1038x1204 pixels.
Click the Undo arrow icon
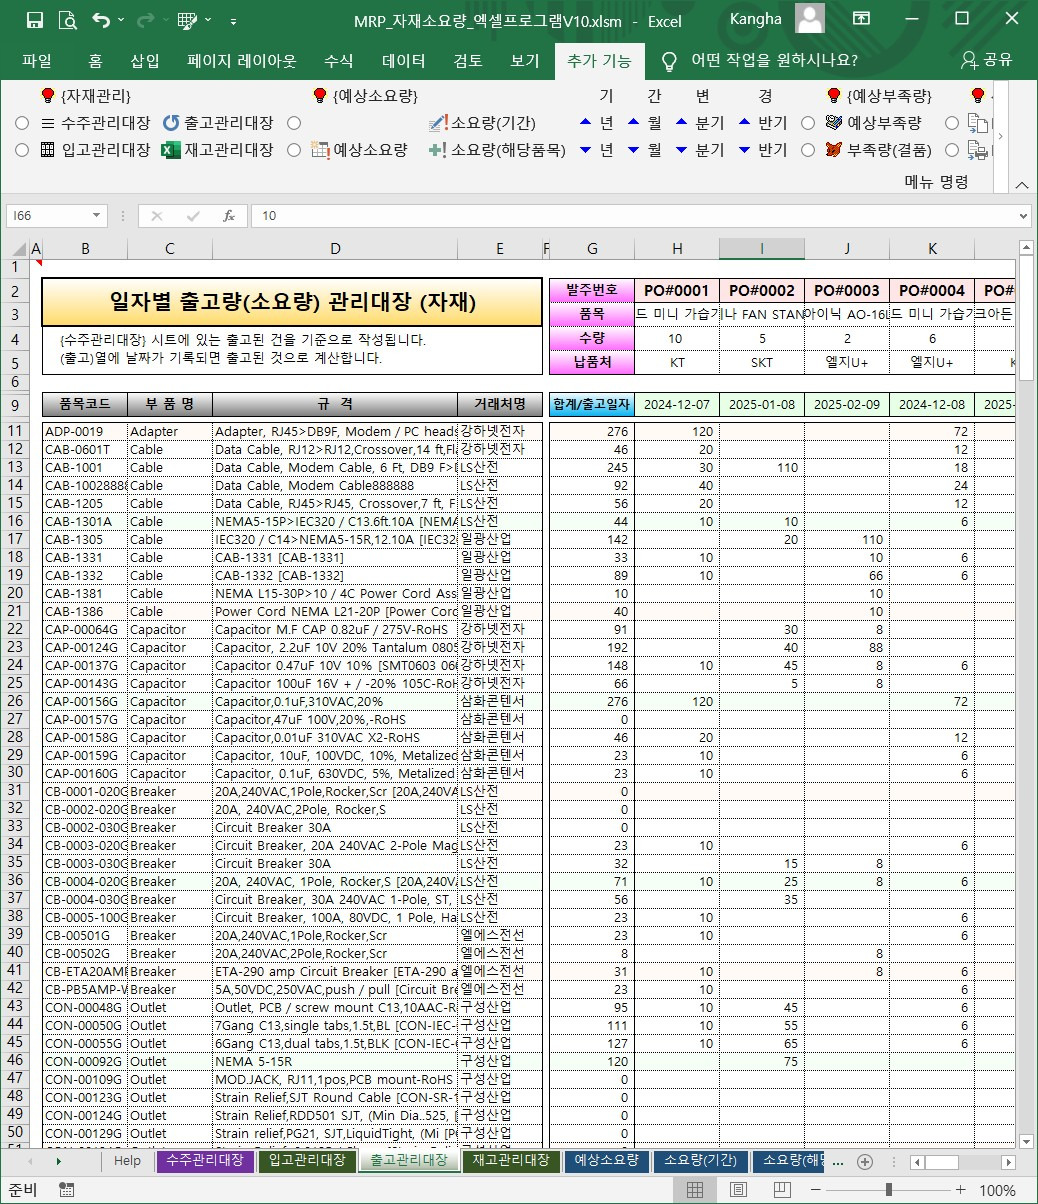[x=100, y=20]
